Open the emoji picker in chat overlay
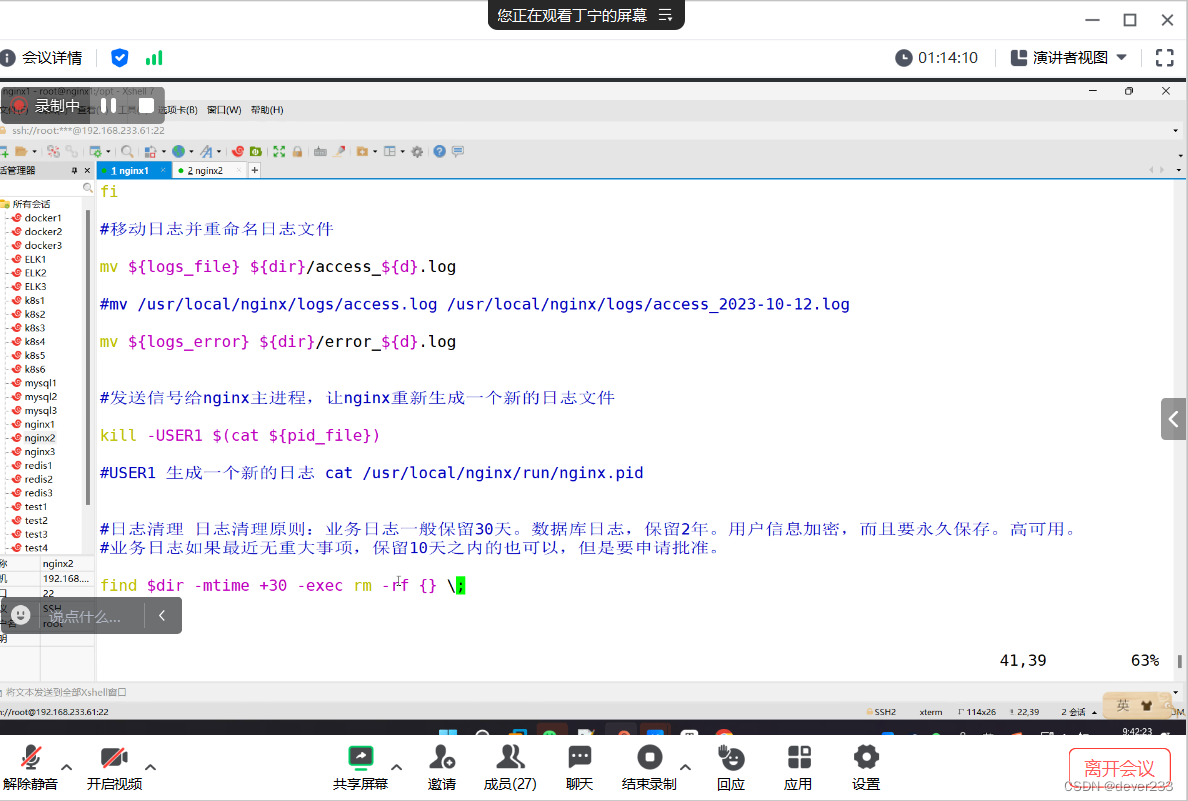The image size is (1188, 801). coord(20,615)
